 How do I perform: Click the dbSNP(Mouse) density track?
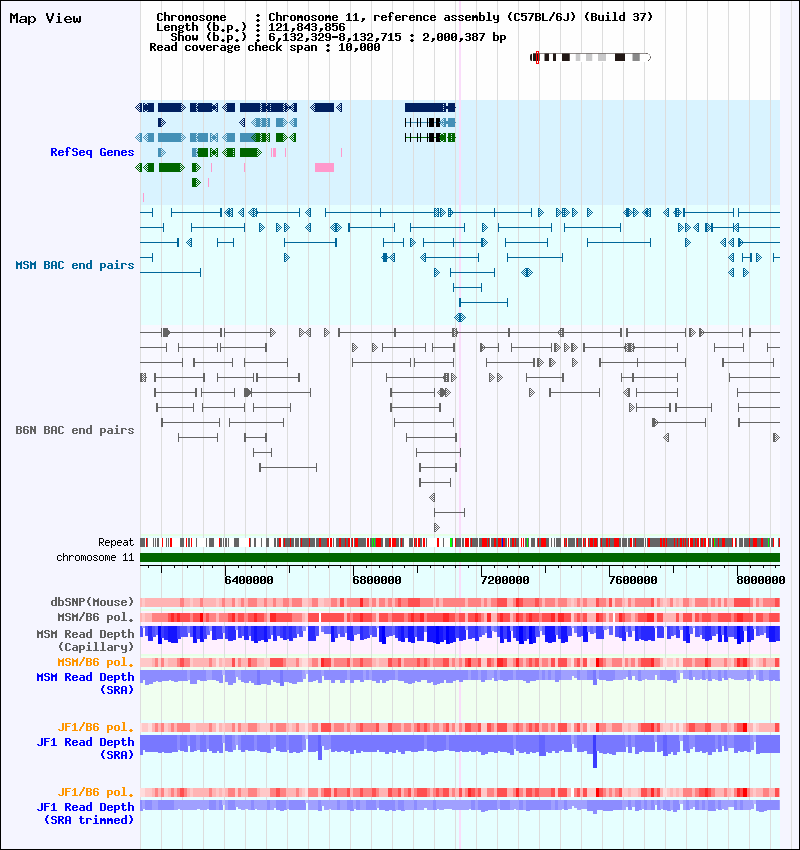pos(460,602)
